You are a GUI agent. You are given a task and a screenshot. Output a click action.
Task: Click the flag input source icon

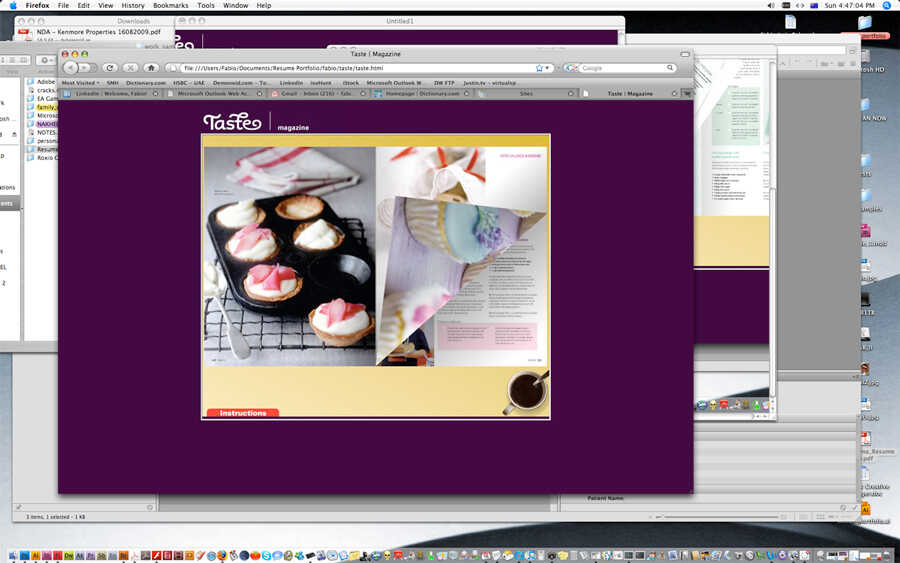[814, 5]
